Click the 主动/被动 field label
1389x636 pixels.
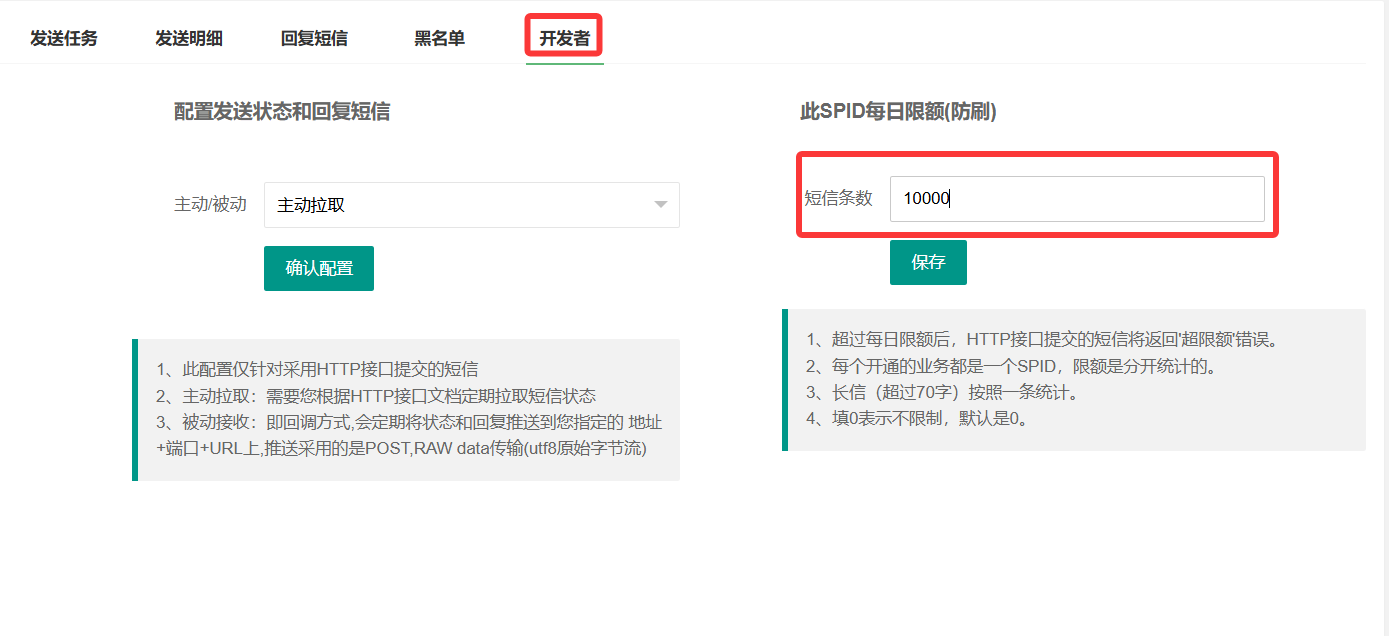pyautogui.click(x=210, y=204)
